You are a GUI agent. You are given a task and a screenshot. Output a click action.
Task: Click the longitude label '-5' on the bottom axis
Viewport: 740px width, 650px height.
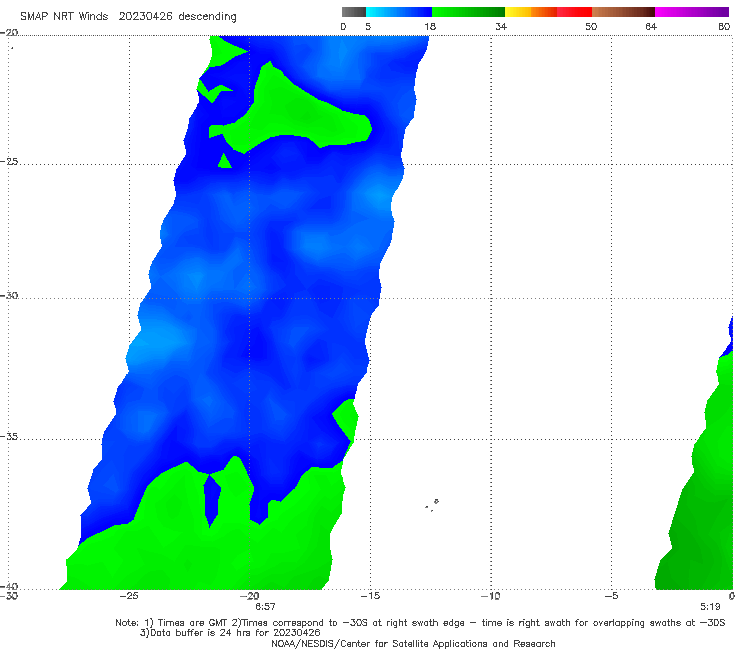[612, 596]
